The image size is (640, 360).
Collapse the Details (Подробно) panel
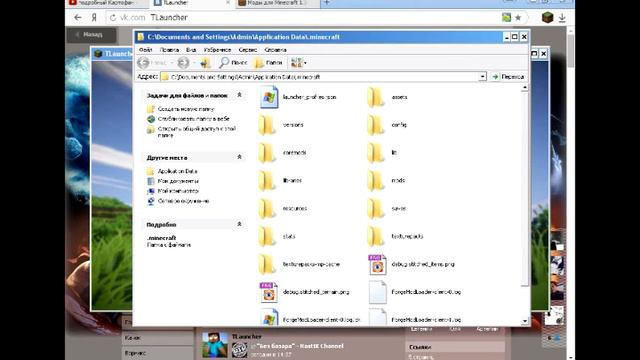[x=240, y=224]
